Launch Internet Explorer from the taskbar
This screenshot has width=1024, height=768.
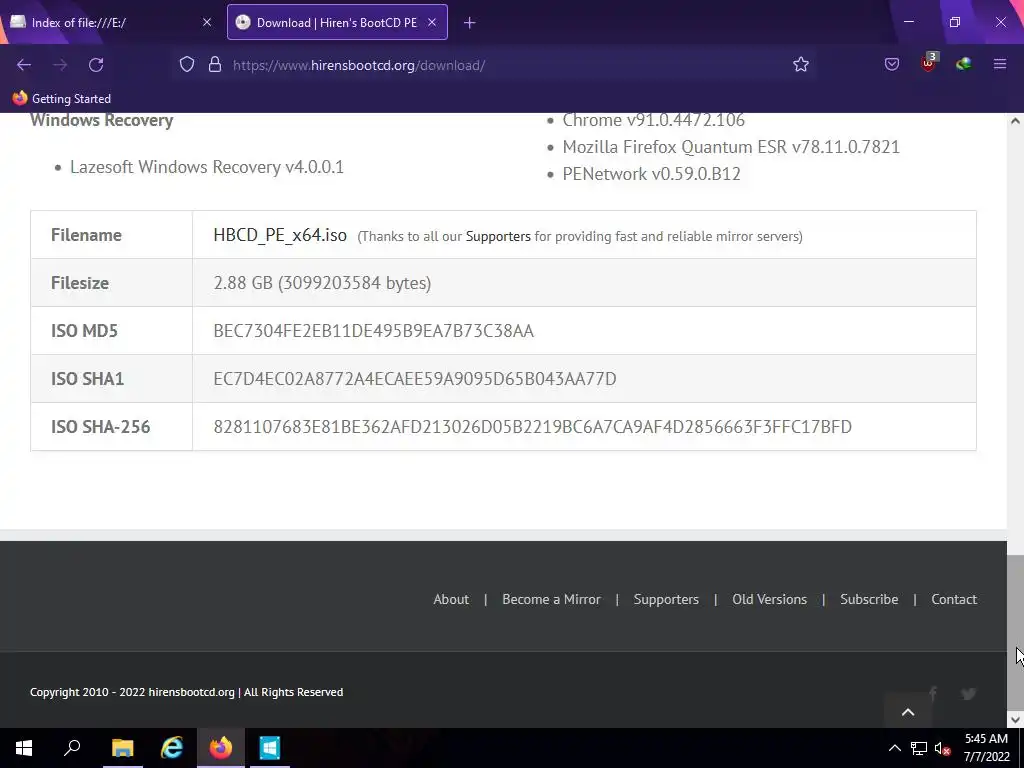(171, 748)
